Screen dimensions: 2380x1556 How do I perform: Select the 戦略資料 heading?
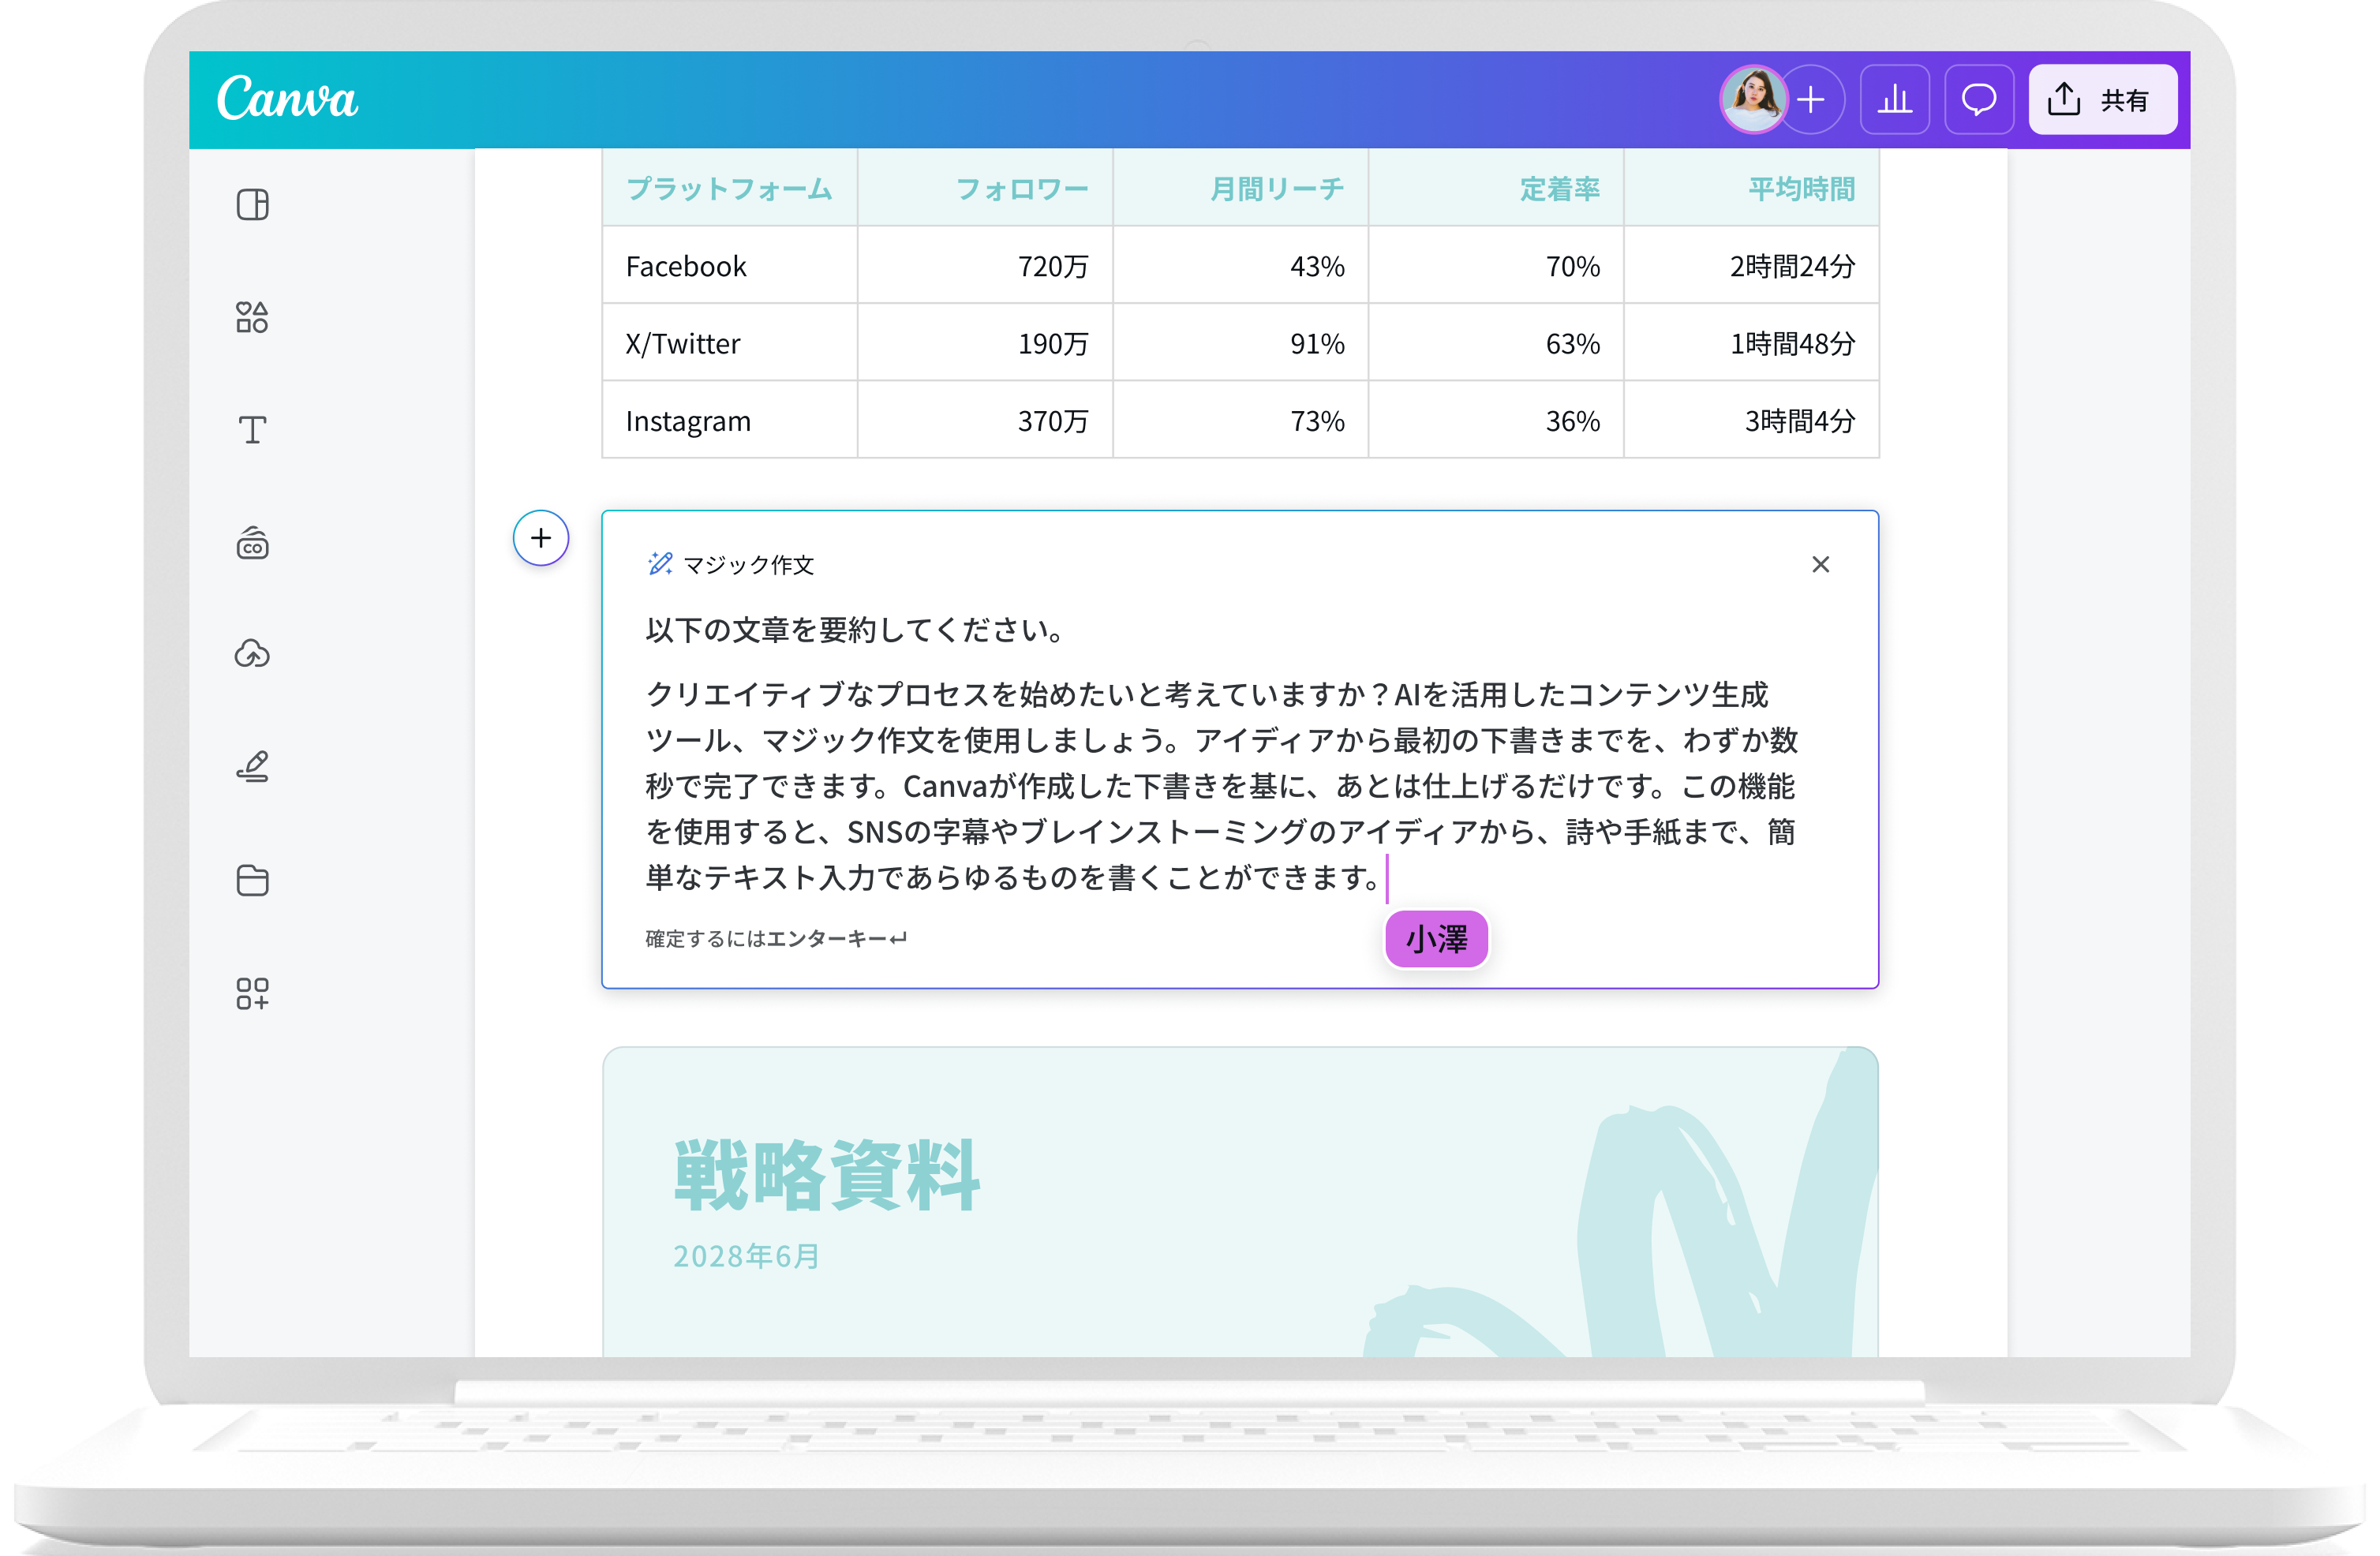point(826,1174)
